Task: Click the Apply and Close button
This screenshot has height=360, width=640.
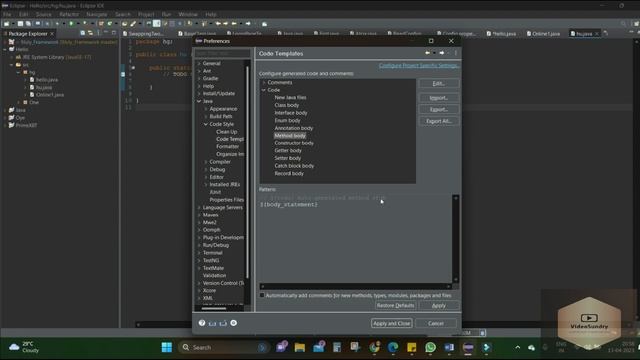Action: click(x=391, y=323)
